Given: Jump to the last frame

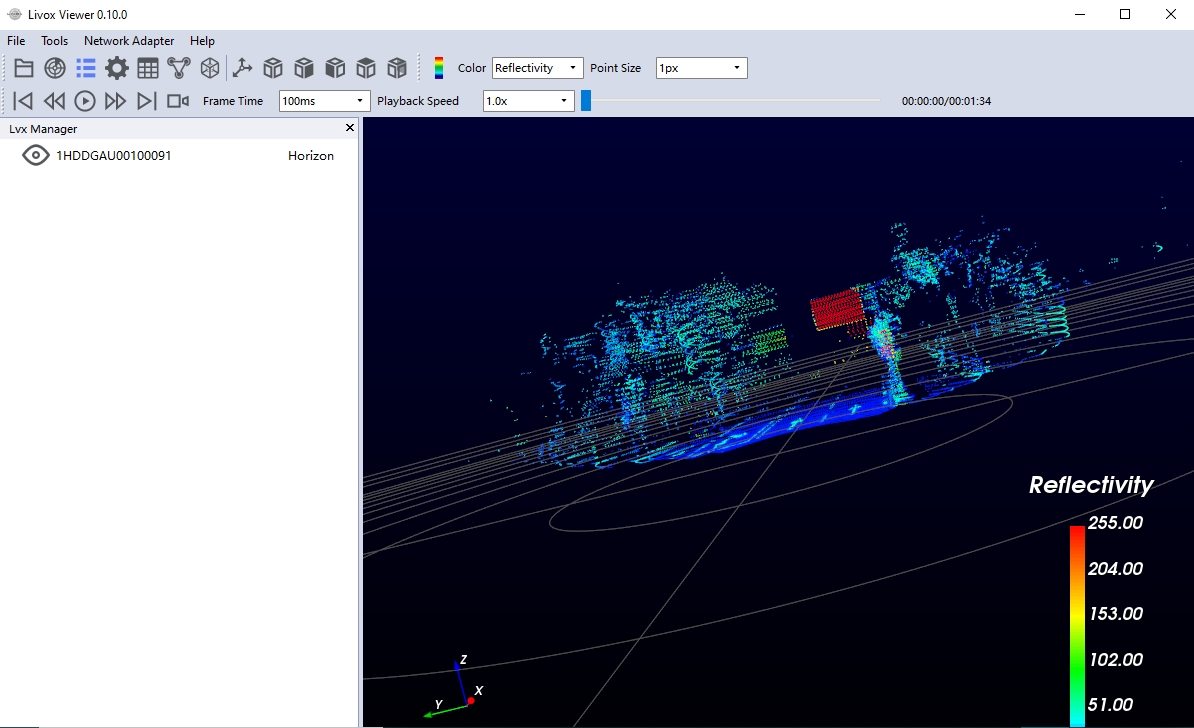Looking at the screenshot, I should tap(146, 101).
